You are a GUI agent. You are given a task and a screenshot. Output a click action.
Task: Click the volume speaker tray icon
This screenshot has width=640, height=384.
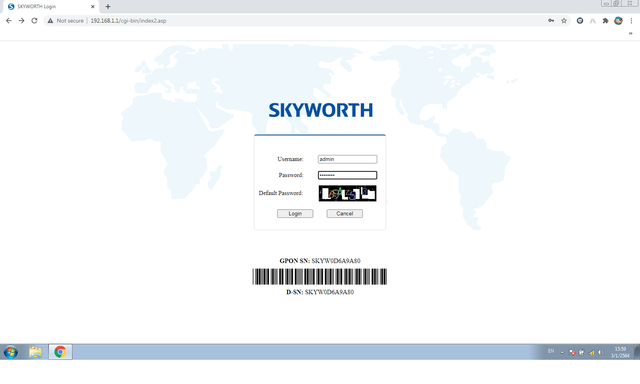(x=600, y=352)
